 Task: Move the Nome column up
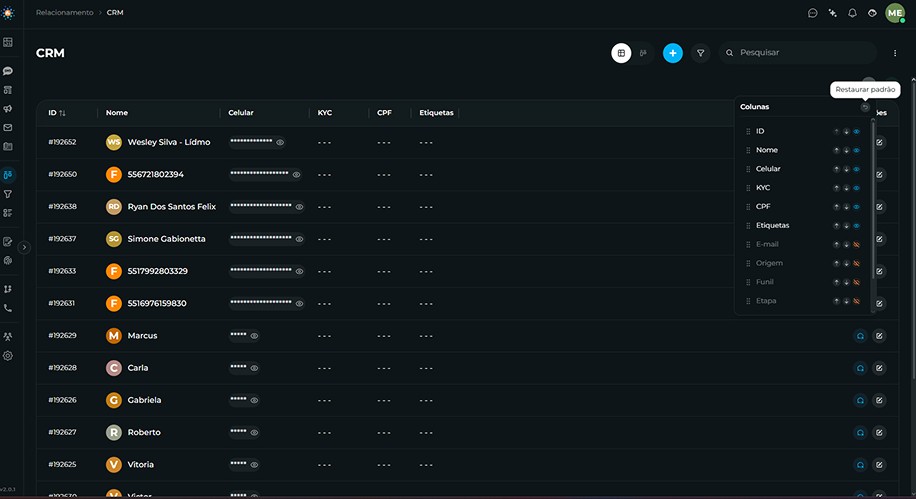click(x=837, y=150)
